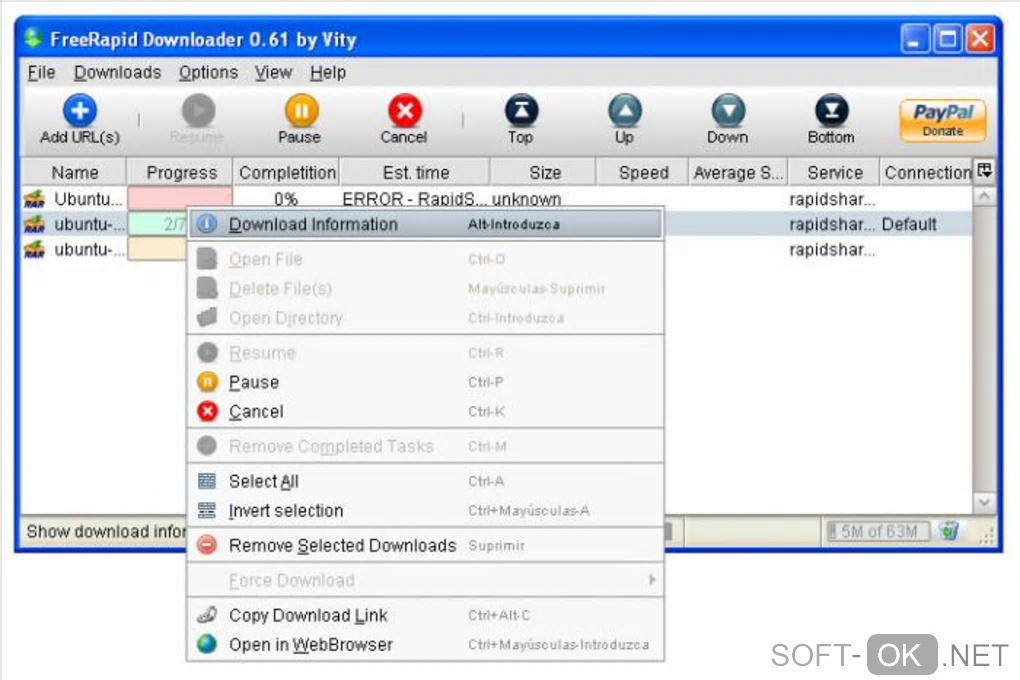Viewport: 1020px width, 680px height.
Task: Open the Options menu
Action: point(208,72)
